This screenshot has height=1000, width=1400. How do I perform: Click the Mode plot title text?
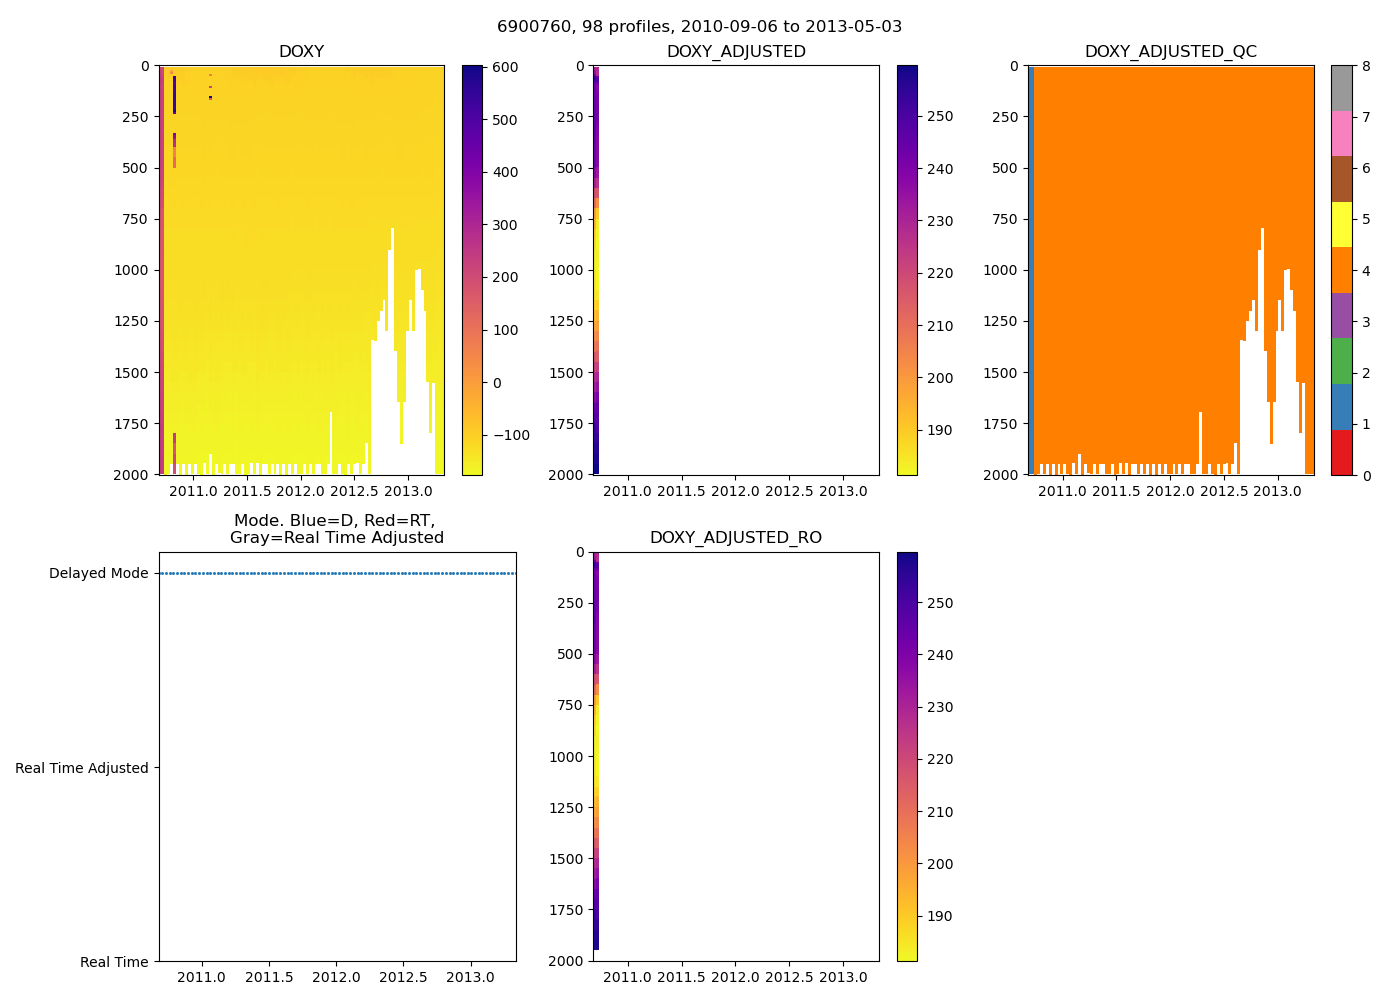coord(336,529)
